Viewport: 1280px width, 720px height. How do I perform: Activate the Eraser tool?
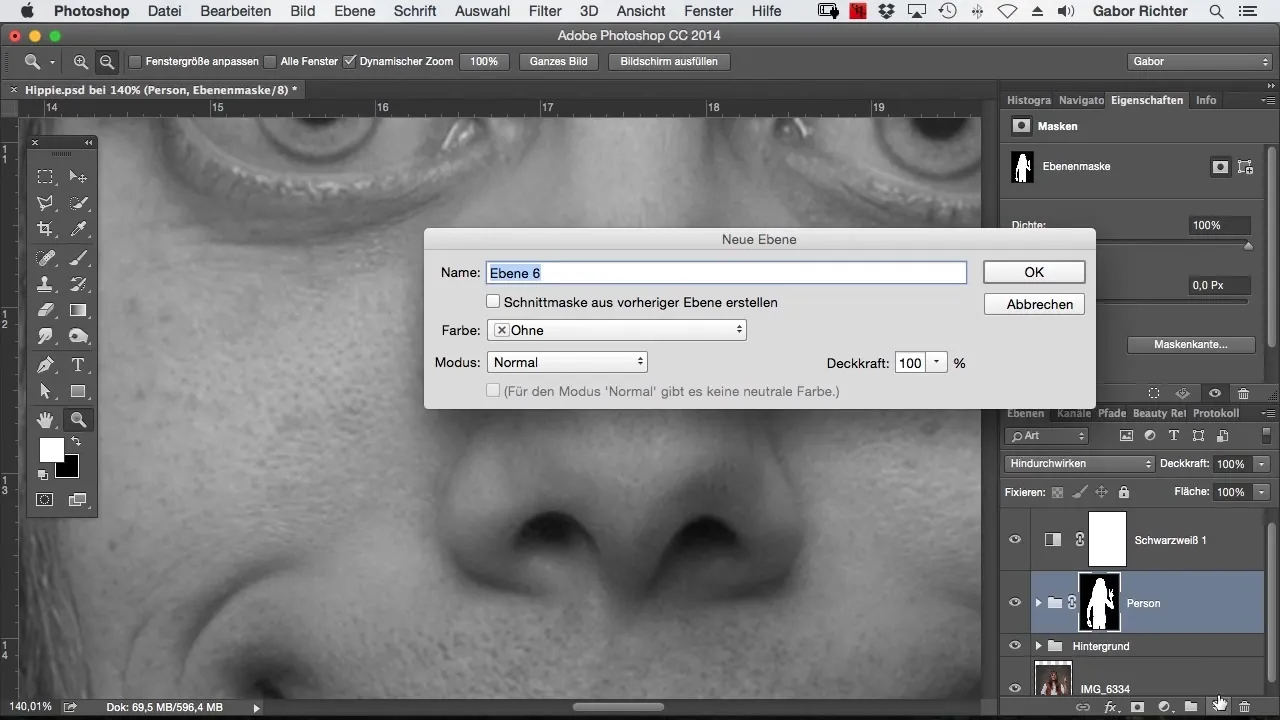coord(45,310)
